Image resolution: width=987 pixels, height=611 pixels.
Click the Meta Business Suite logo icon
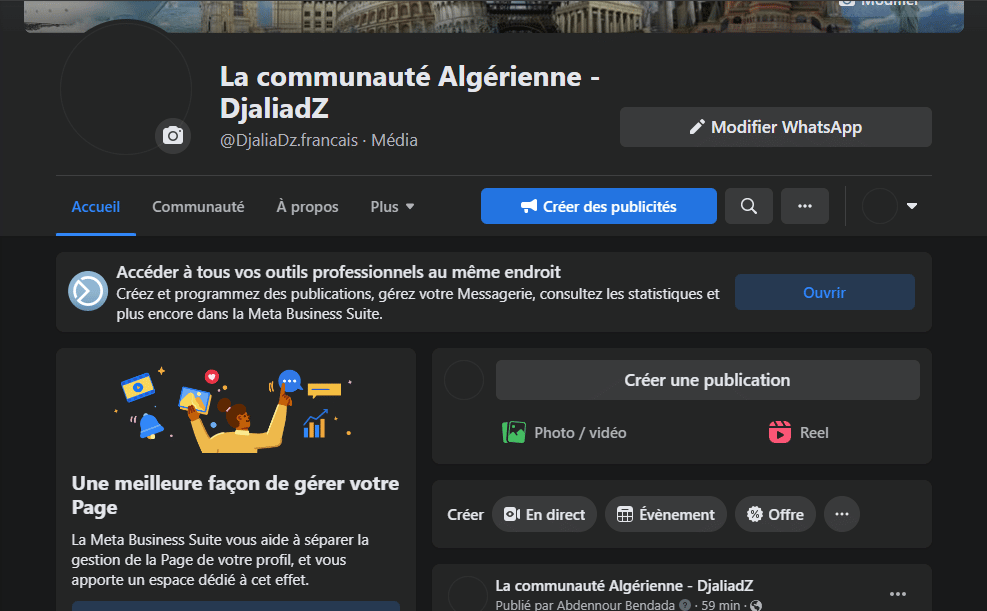(88, 291)
